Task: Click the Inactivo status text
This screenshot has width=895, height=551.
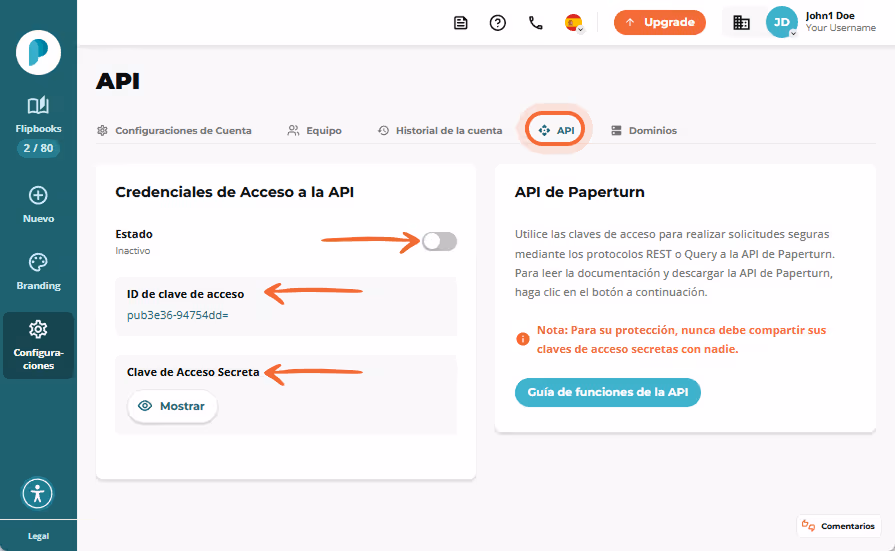Action: click(132, 251)
